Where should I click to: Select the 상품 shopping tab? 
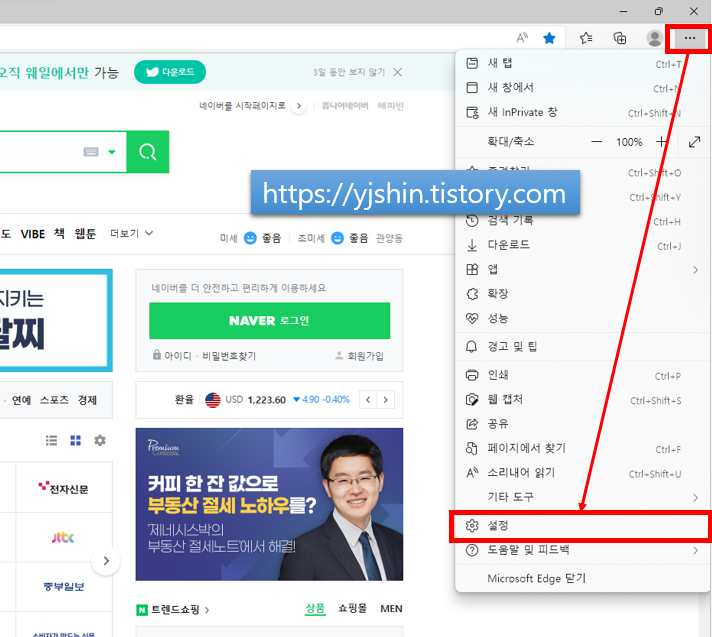pyautogui.click(x=315, y=608)
